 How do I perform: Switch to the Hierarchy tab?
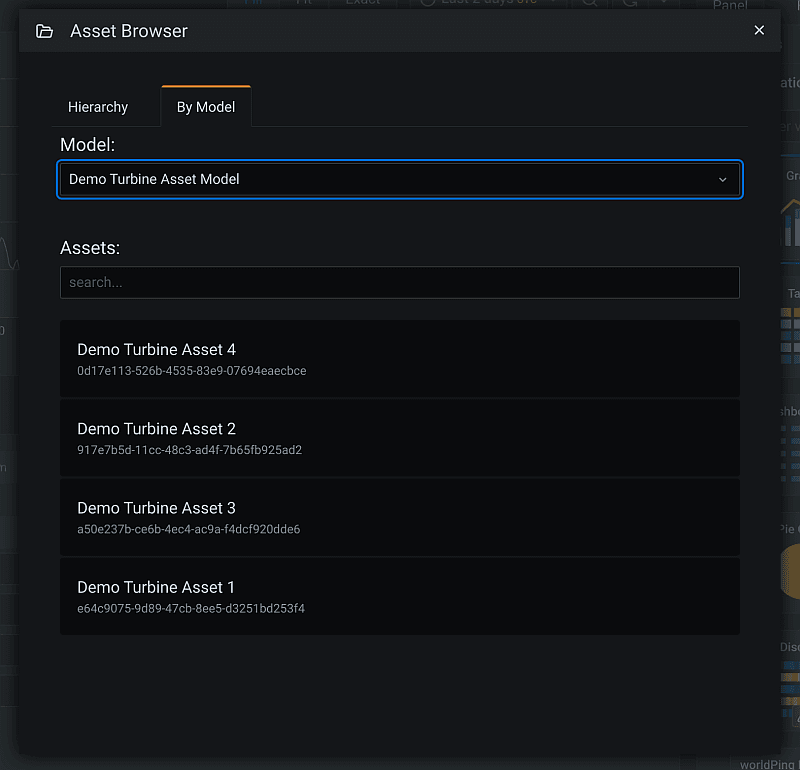click(98, 107)
